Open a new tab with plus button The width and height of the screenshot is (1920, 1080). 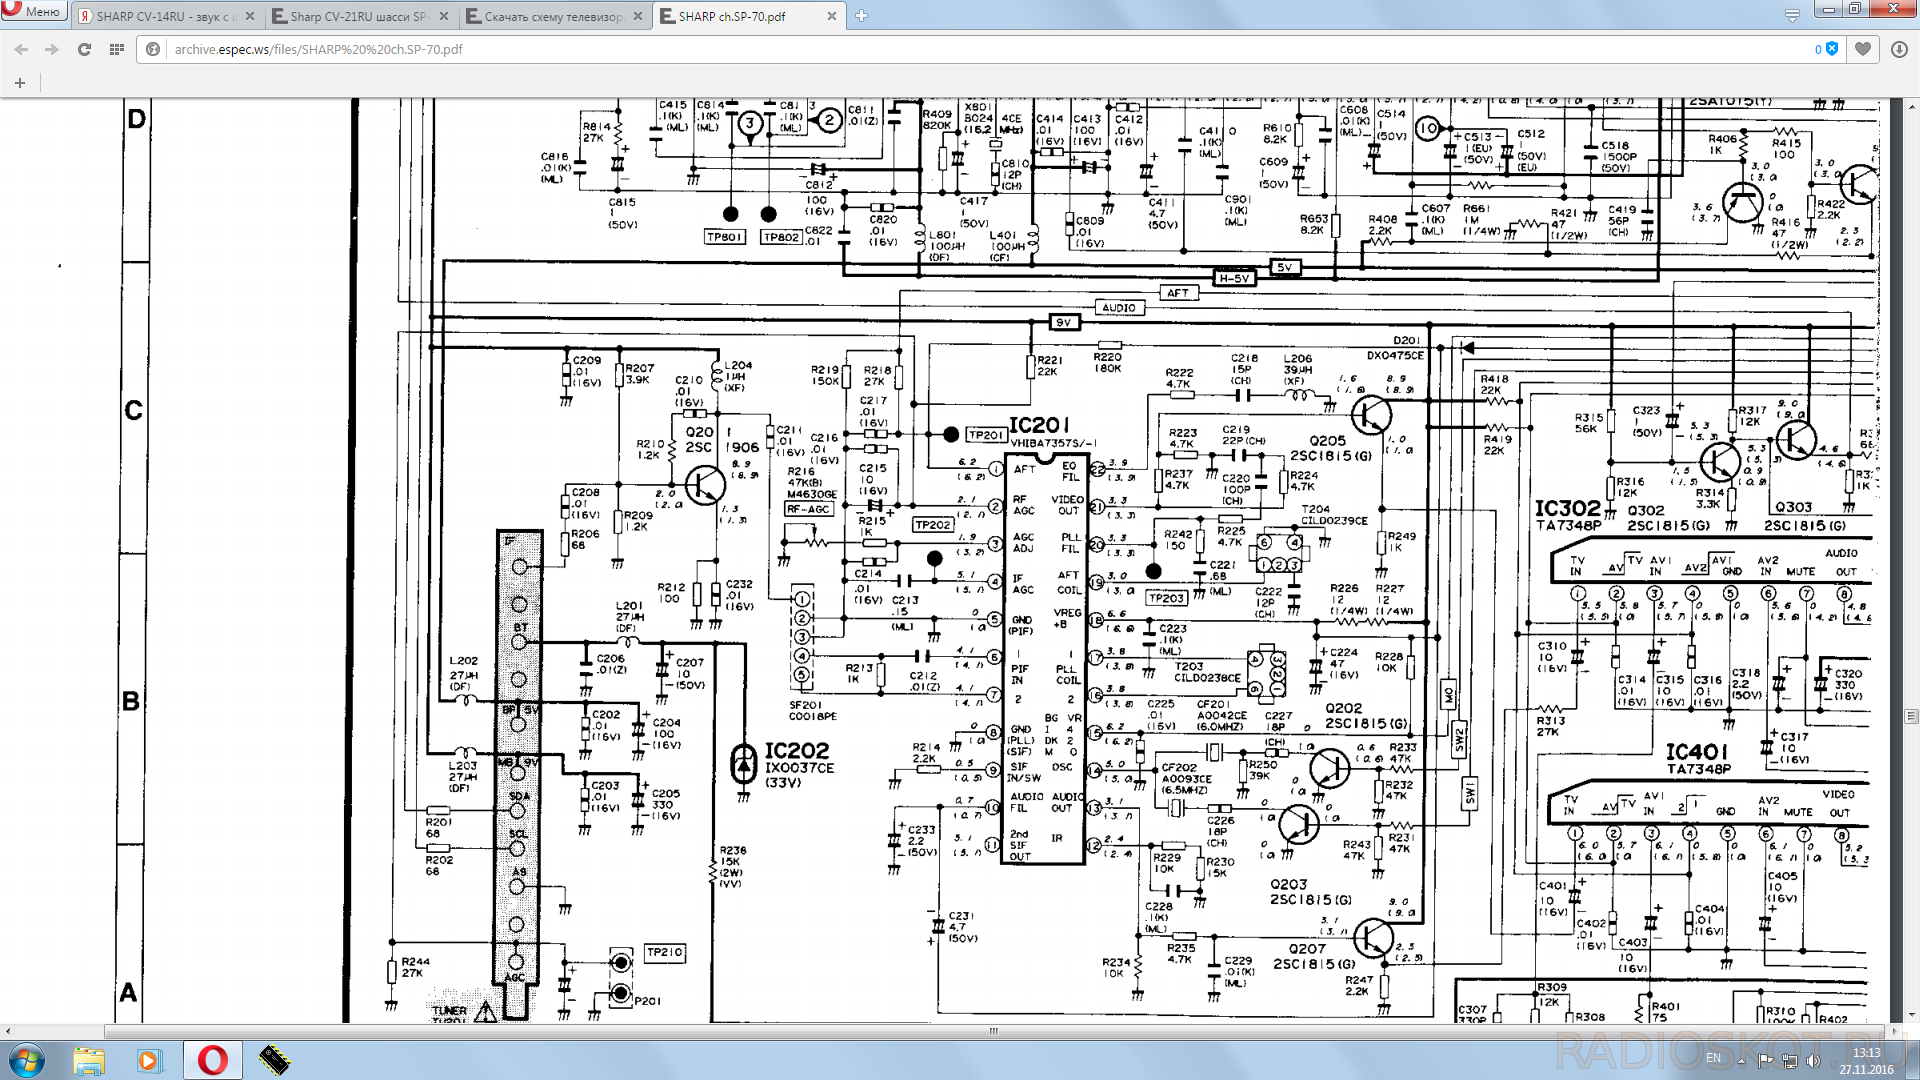coord(861,16)
